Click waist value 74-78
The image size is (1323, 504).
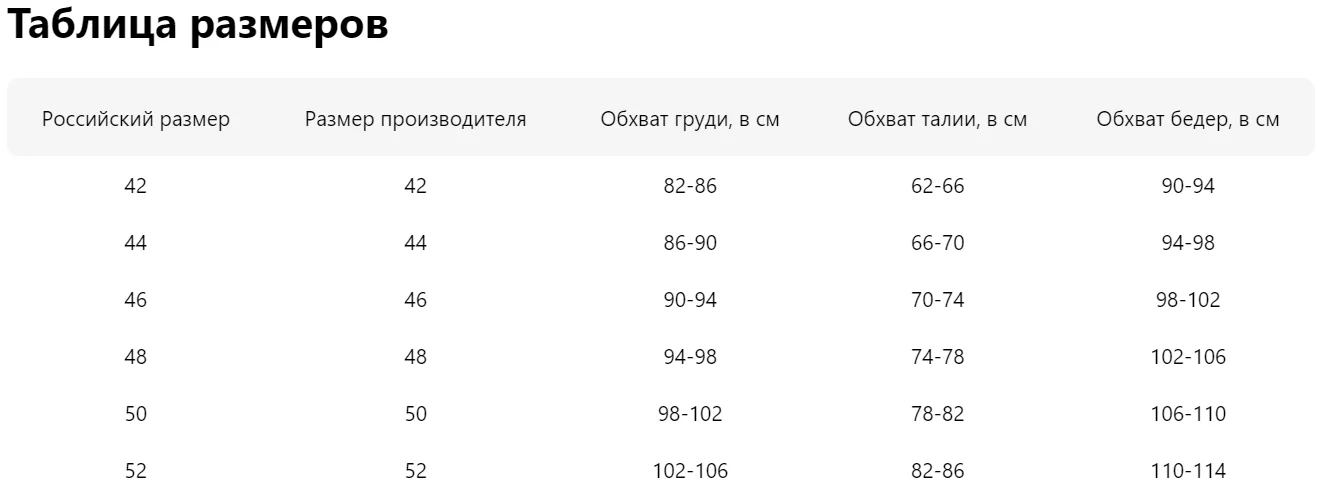point(938,357)
